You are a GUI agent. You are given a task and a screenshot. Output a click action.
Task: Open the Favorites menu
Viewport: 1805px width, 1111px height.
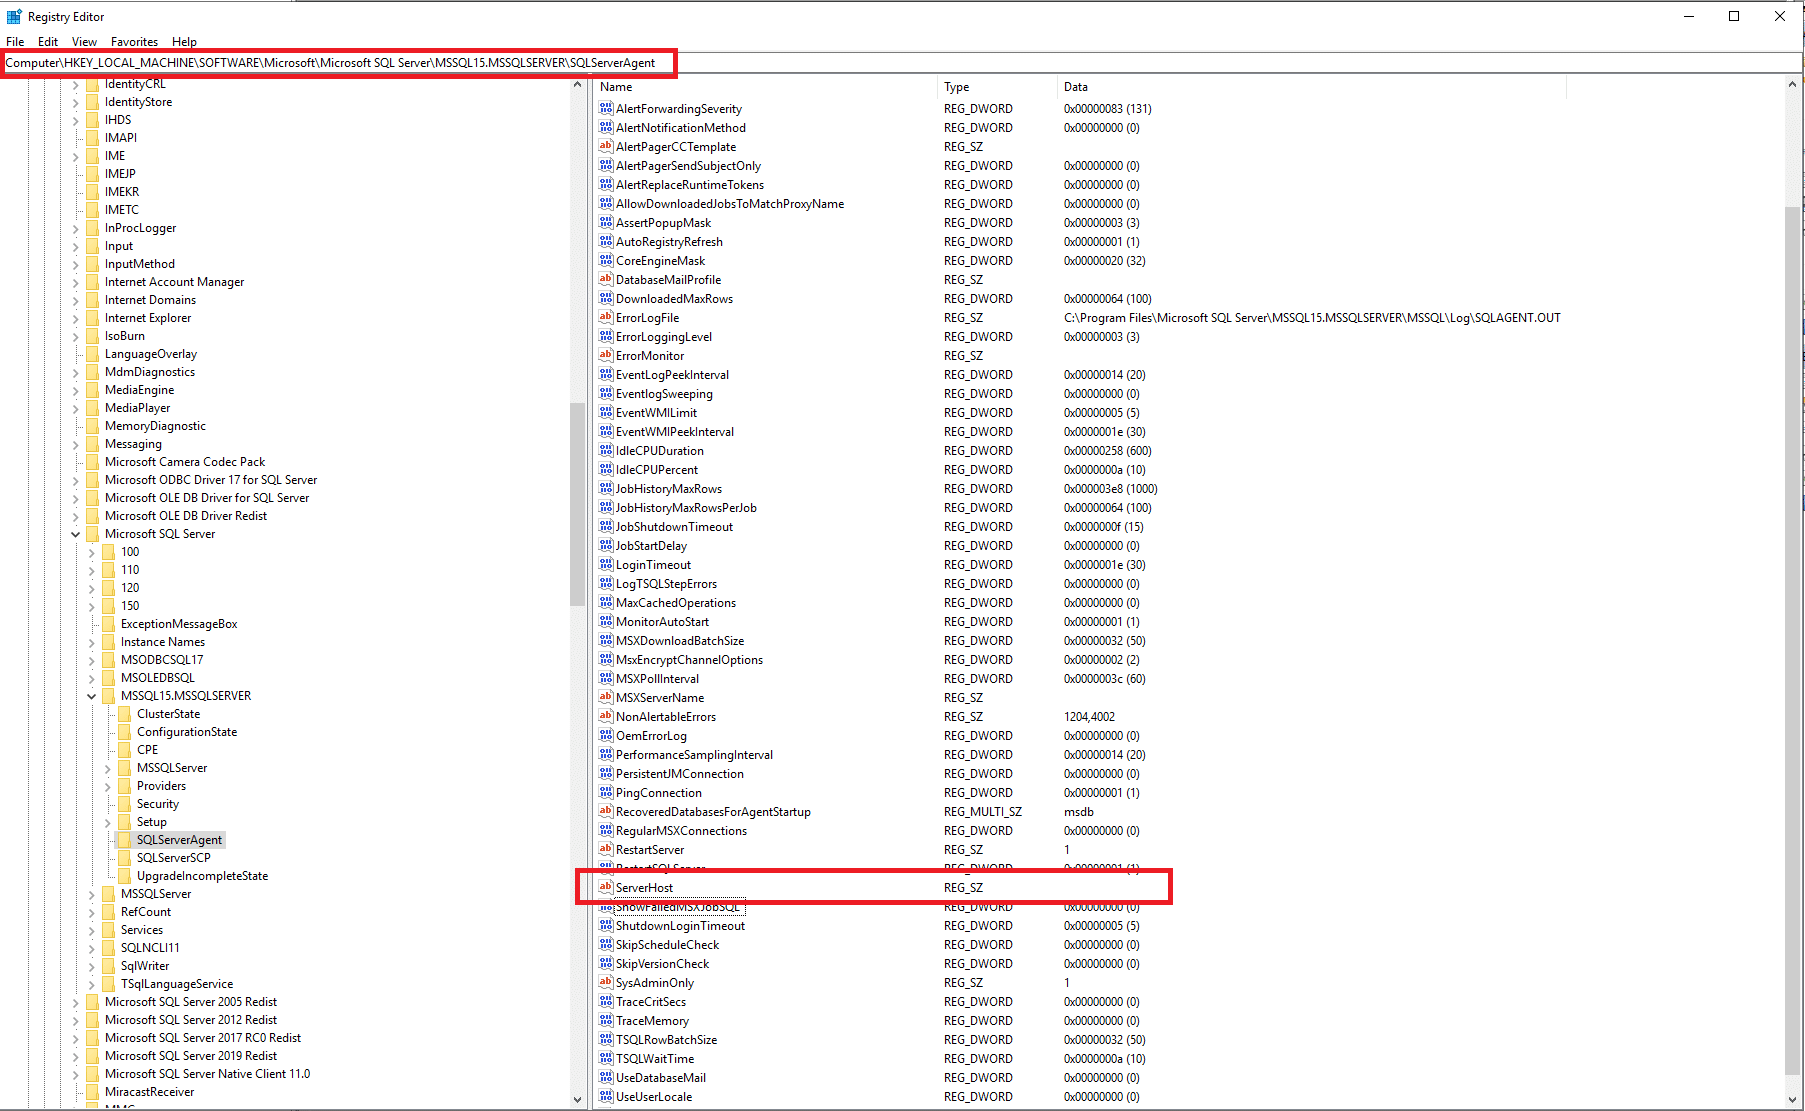point(134,42)
